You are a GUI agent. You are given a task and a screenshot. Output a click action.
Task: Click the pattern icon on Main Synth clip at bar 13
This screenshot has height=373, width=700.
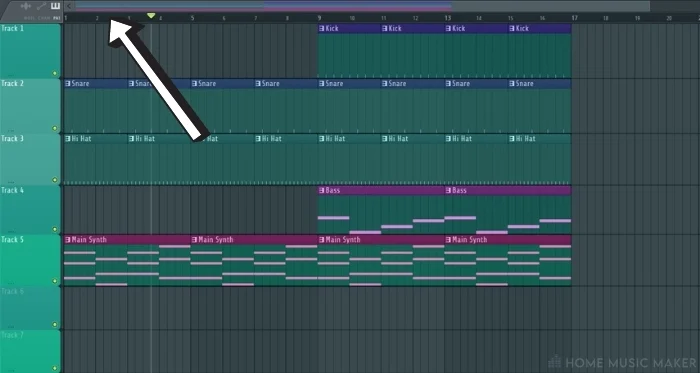(448, 240)
